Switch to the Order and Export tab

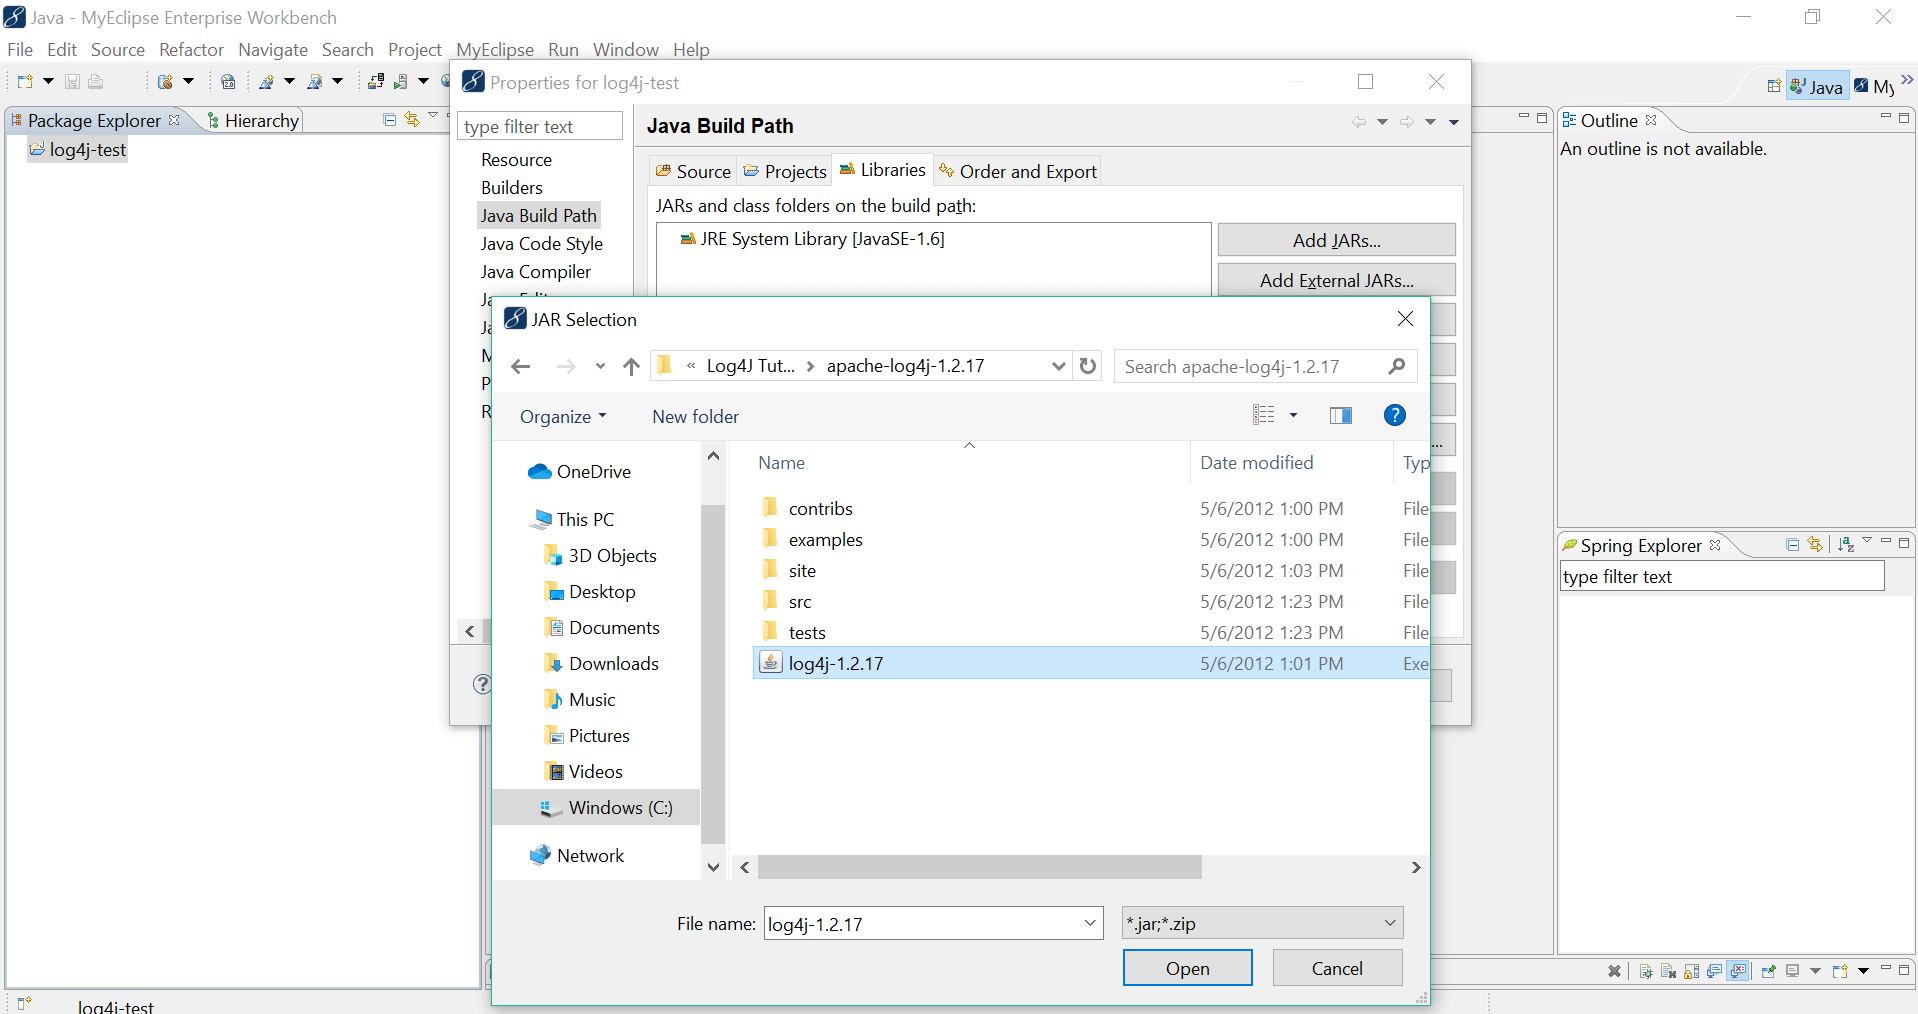1017,171
